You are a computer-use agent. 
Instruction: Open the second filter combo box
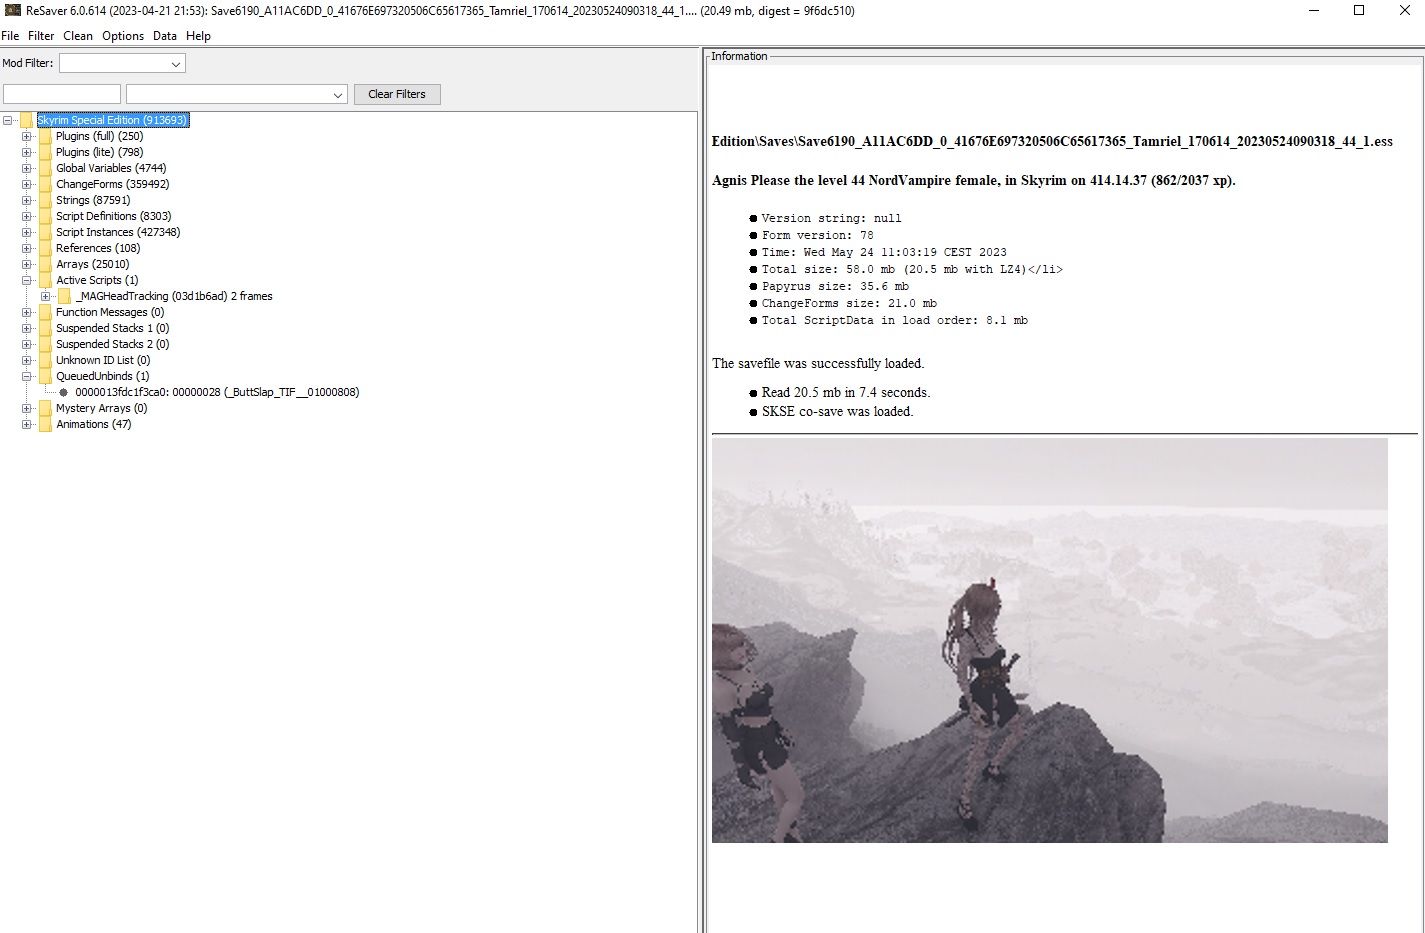pyautogui.click(x=237, y=94)
